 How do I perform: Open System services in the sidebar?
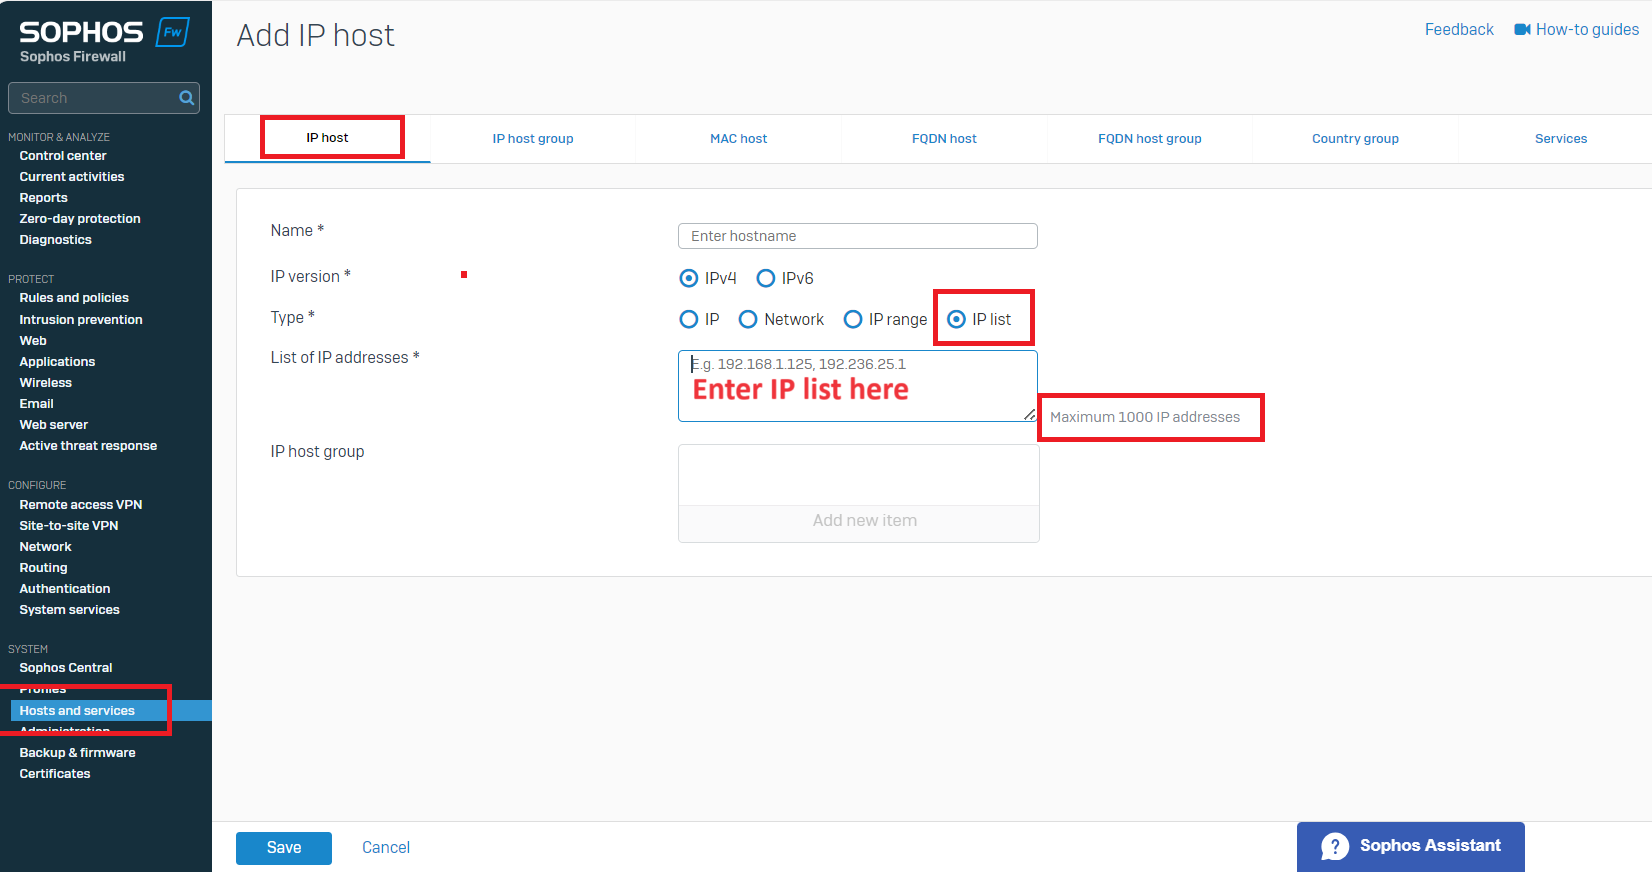(x=70, y=610)
